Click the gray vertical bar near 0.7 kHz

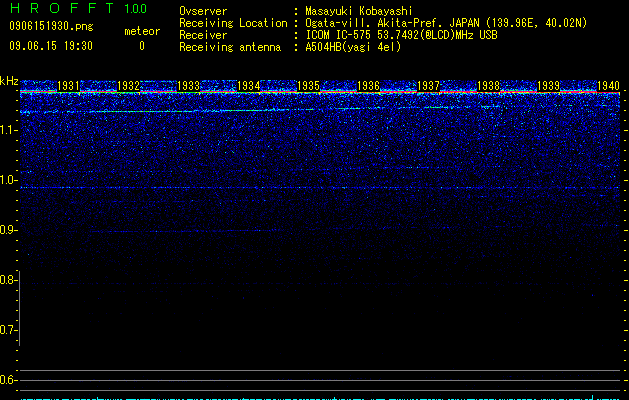(19, 308)
